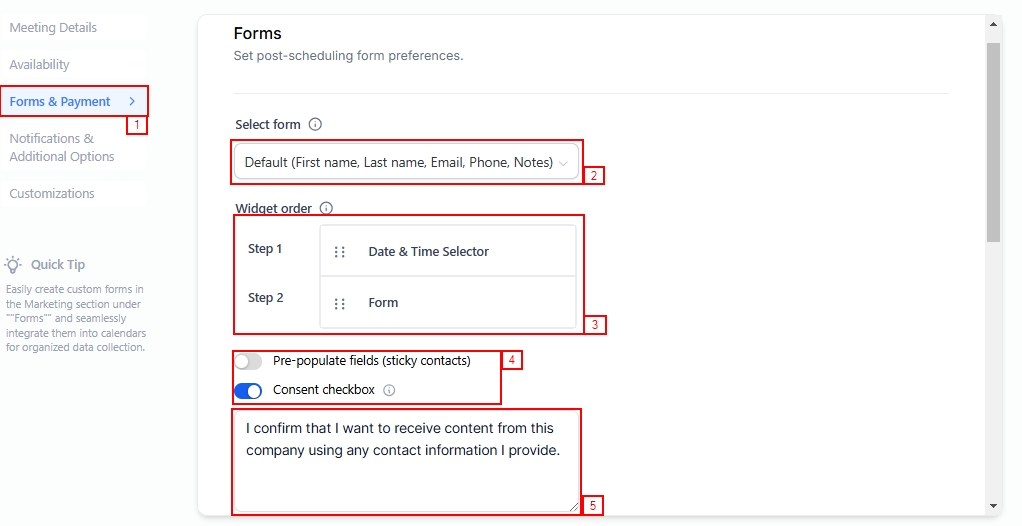Enable Pre-populate fields toggle
Image resolution: width=1022 pixels, height=526 pixels.
tap(248, 361)
